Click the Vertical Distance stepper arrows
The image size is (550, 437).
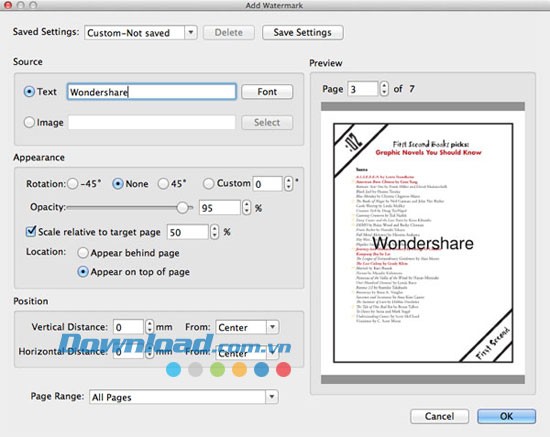coord(149,327)
